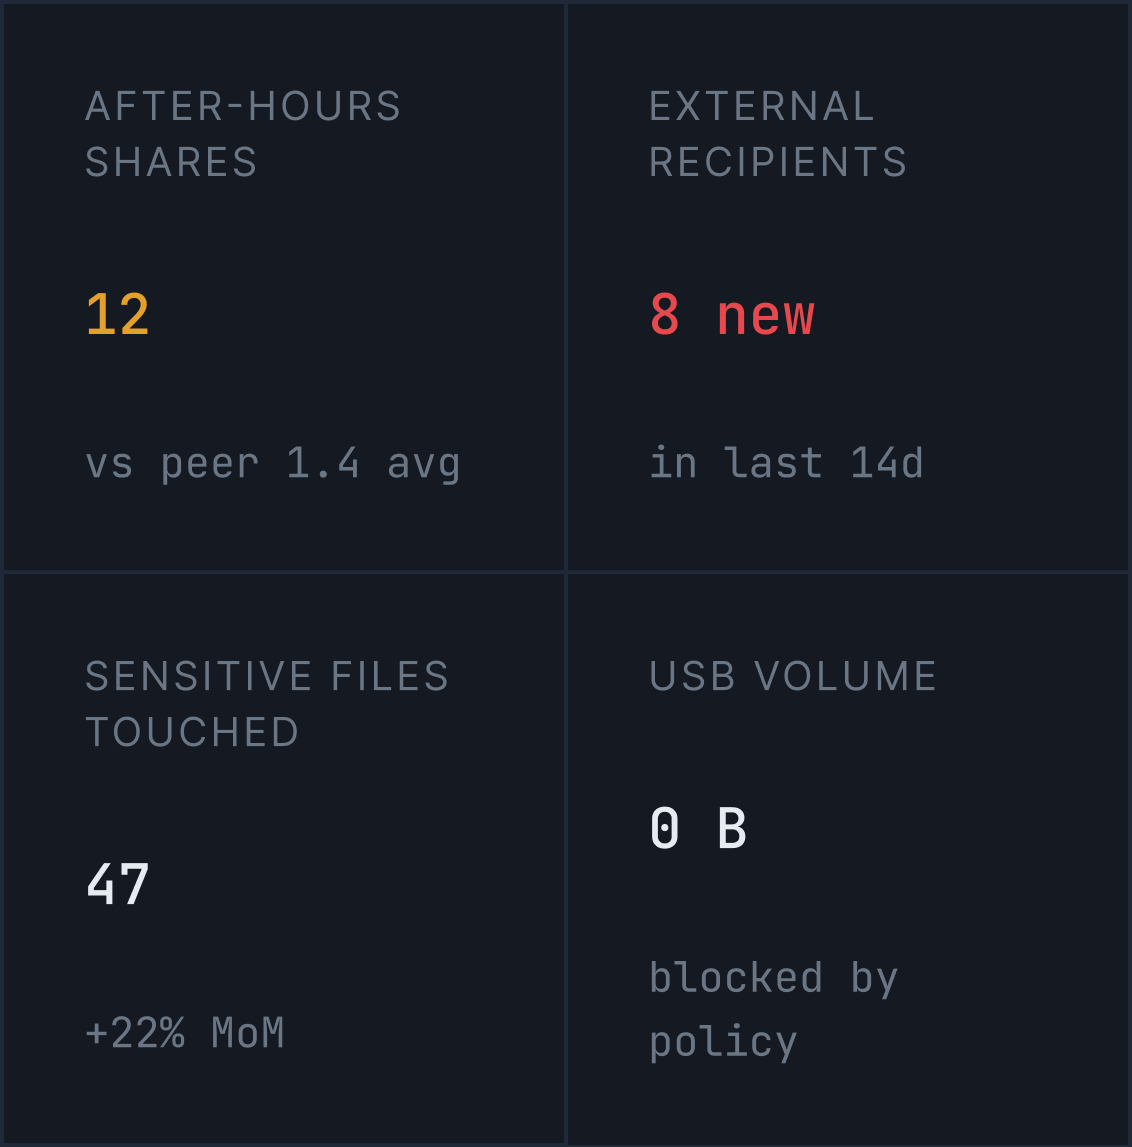This screenshot has width=1132, height=1147.
Task: Select the '0 B' USB value
Action: pyautogui.click(x=698, y=828)
